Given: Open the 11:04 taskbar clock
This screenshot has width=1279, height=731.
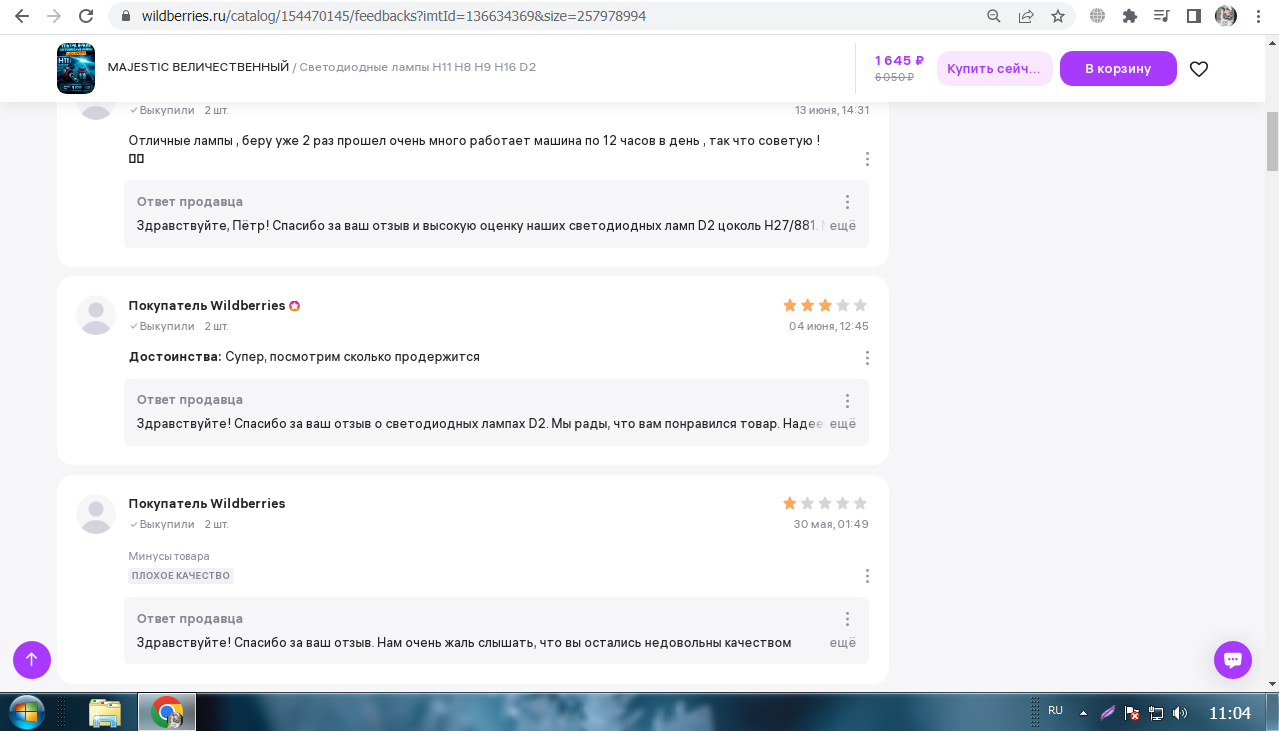Looking at the screenshot, I should point(1230,713).
